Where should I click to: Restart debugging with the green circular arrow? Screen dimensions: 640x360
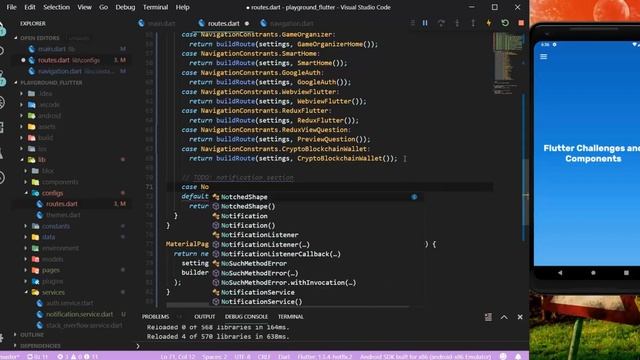pos(505,23)
